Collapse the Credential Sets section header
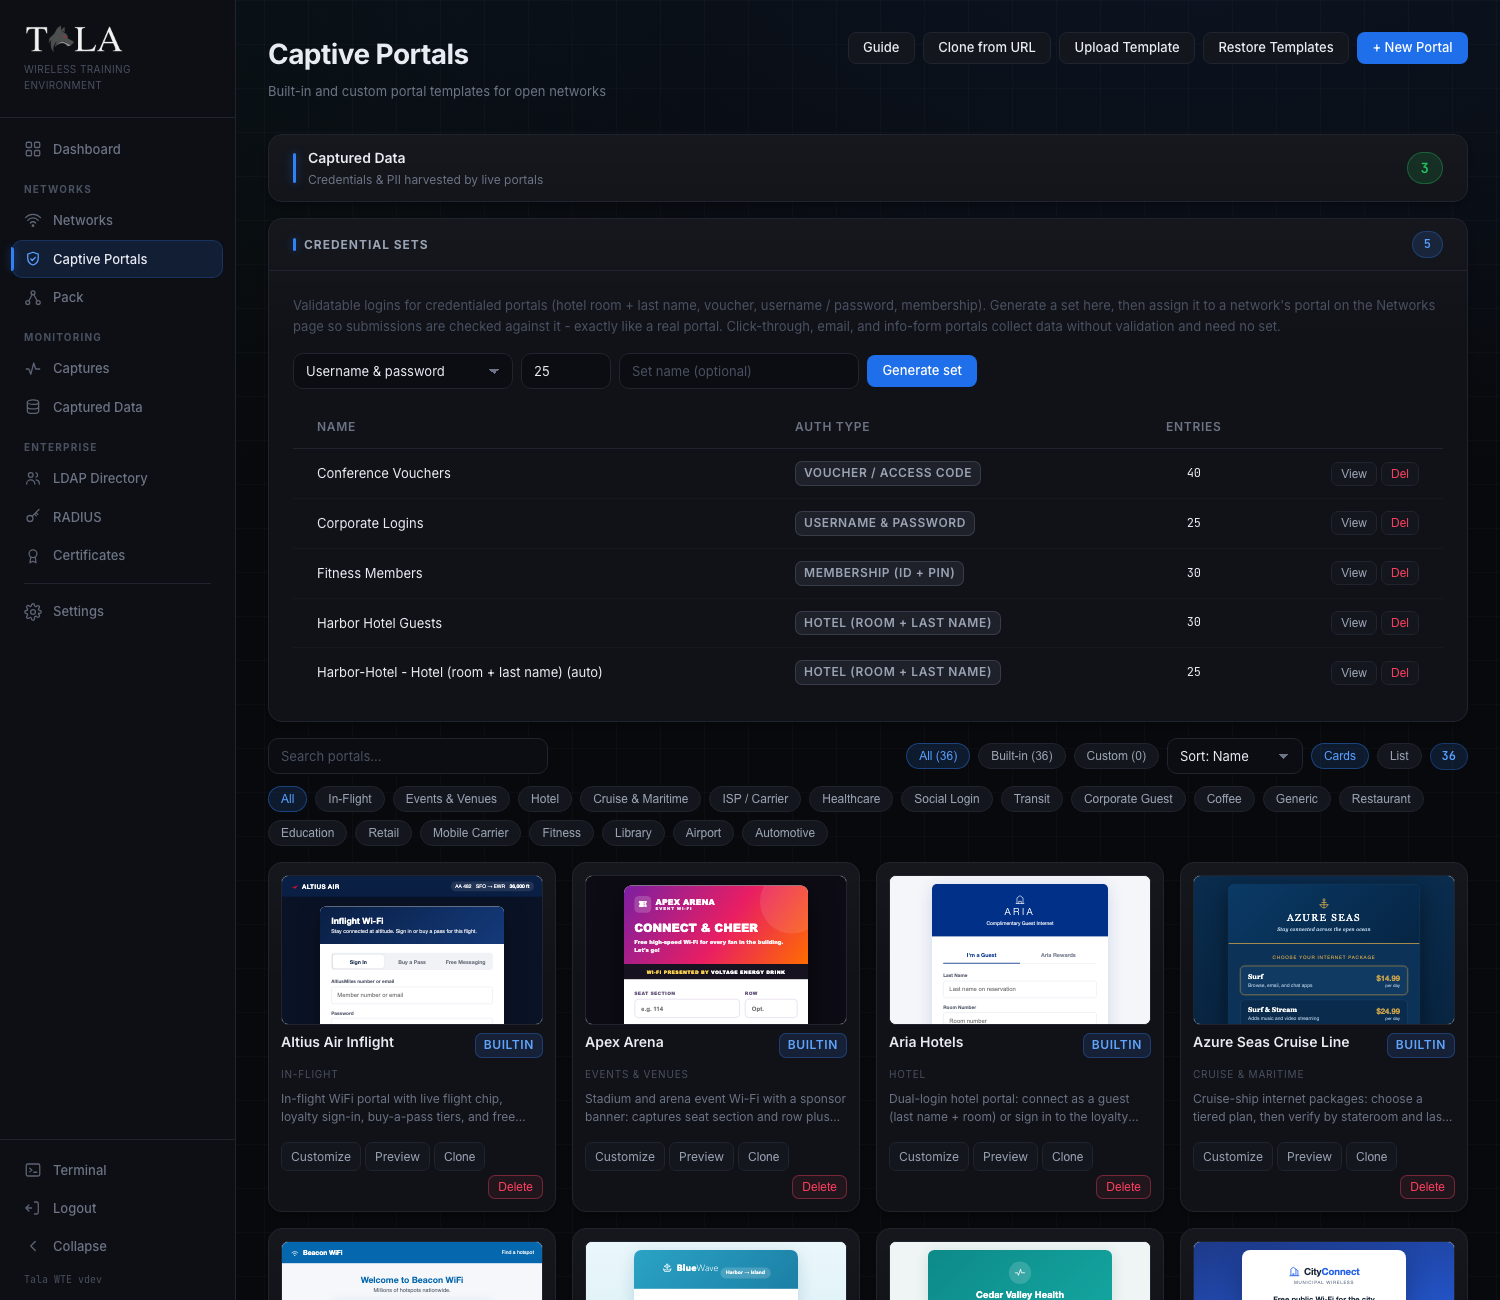Image resolution: width=1500 pixels, height=1300 pixels. [868, 244]
